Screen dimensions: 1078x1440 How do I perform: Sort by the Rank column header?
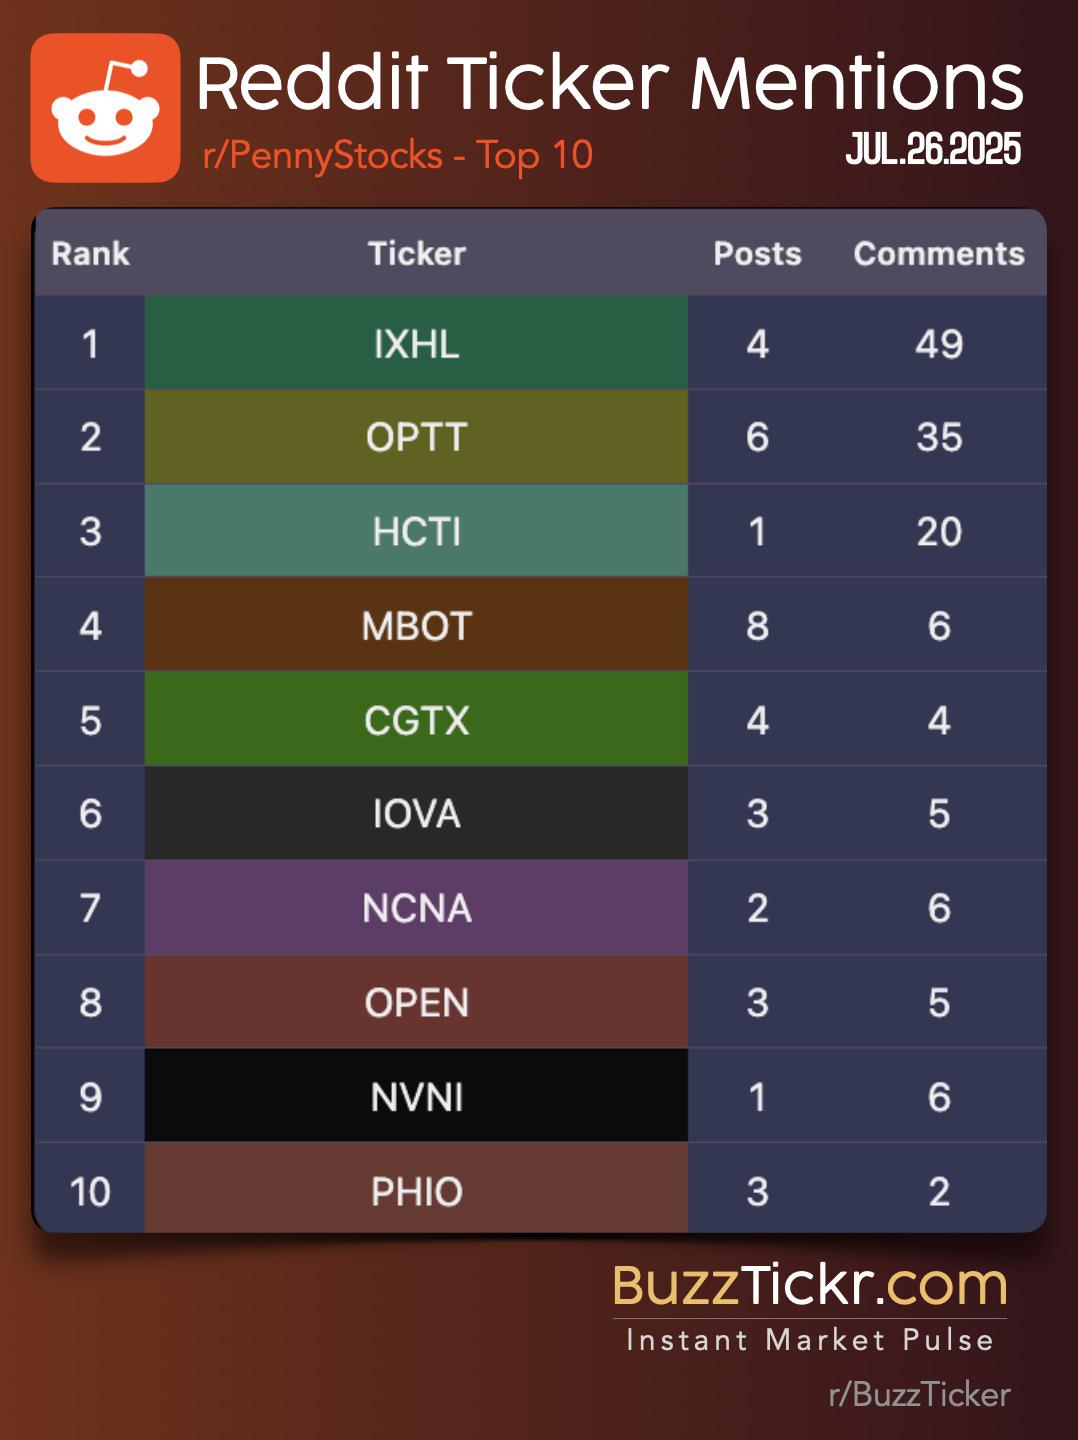click(90, 254)
